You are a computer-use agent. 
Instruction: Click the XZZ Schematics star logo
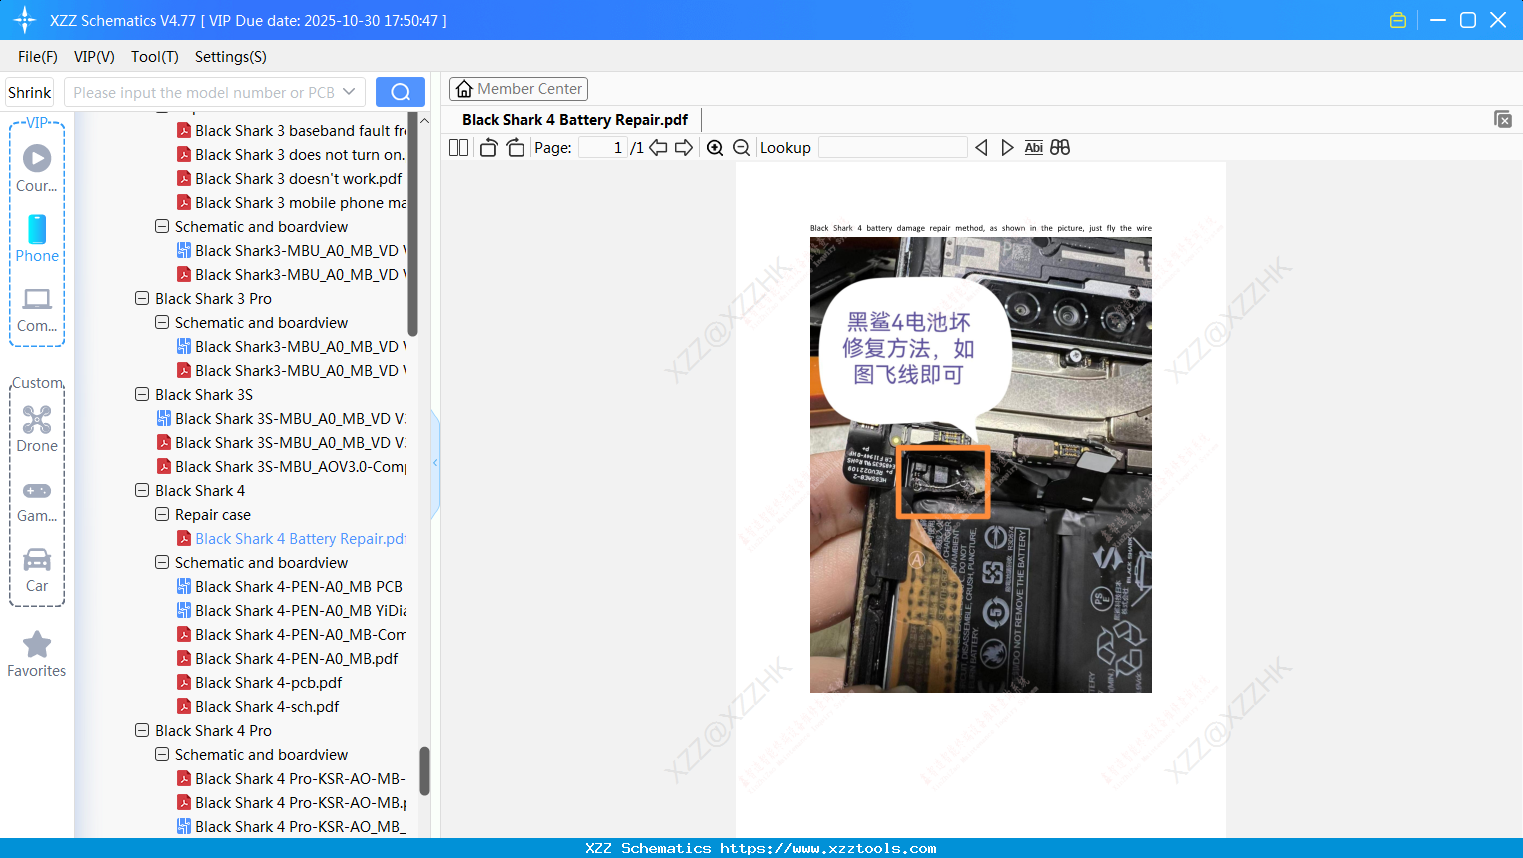click(x=25, y=20)
